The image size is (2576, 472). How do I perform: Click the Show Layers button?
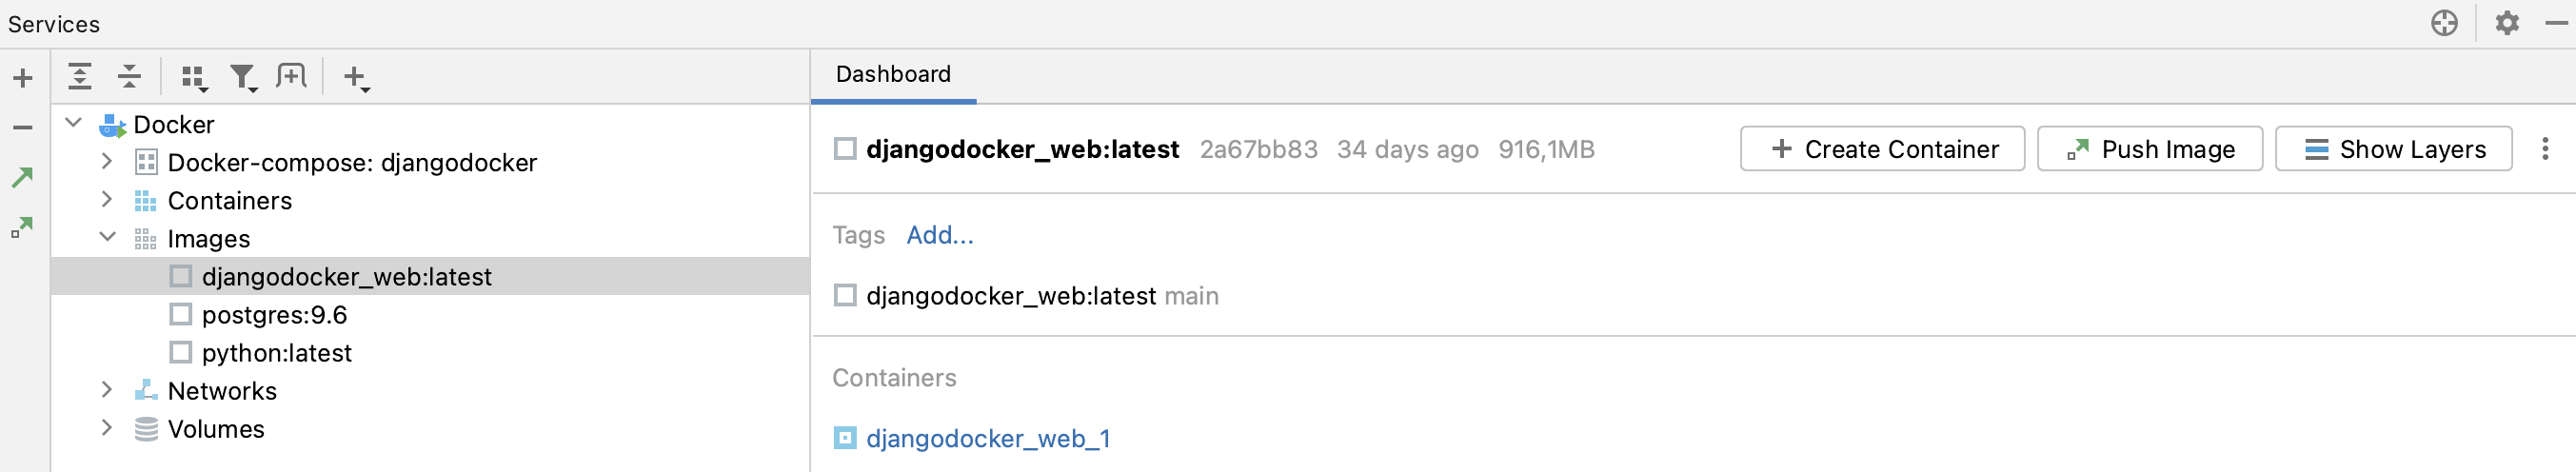tap(2393, 149)
